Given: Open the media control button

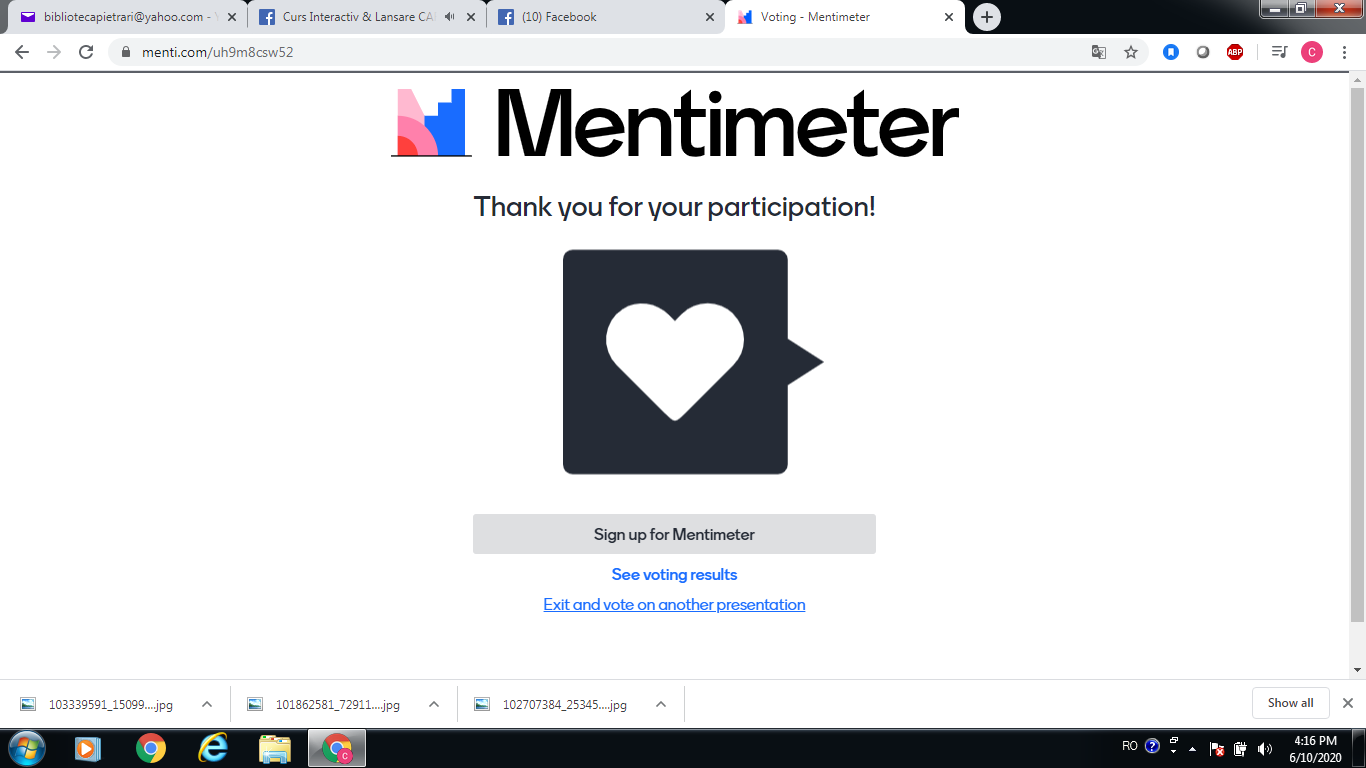Looking at the screenshot, I should (1279, 52).
